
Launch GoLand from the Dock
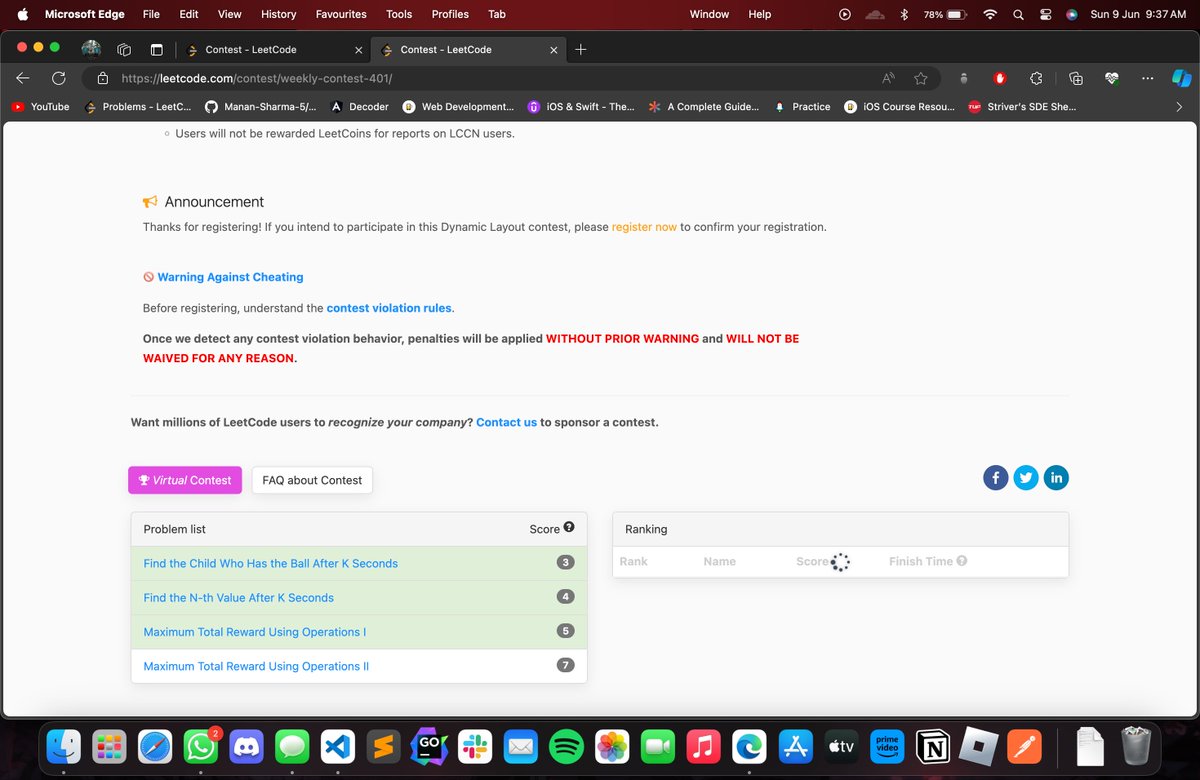point(429,746)
